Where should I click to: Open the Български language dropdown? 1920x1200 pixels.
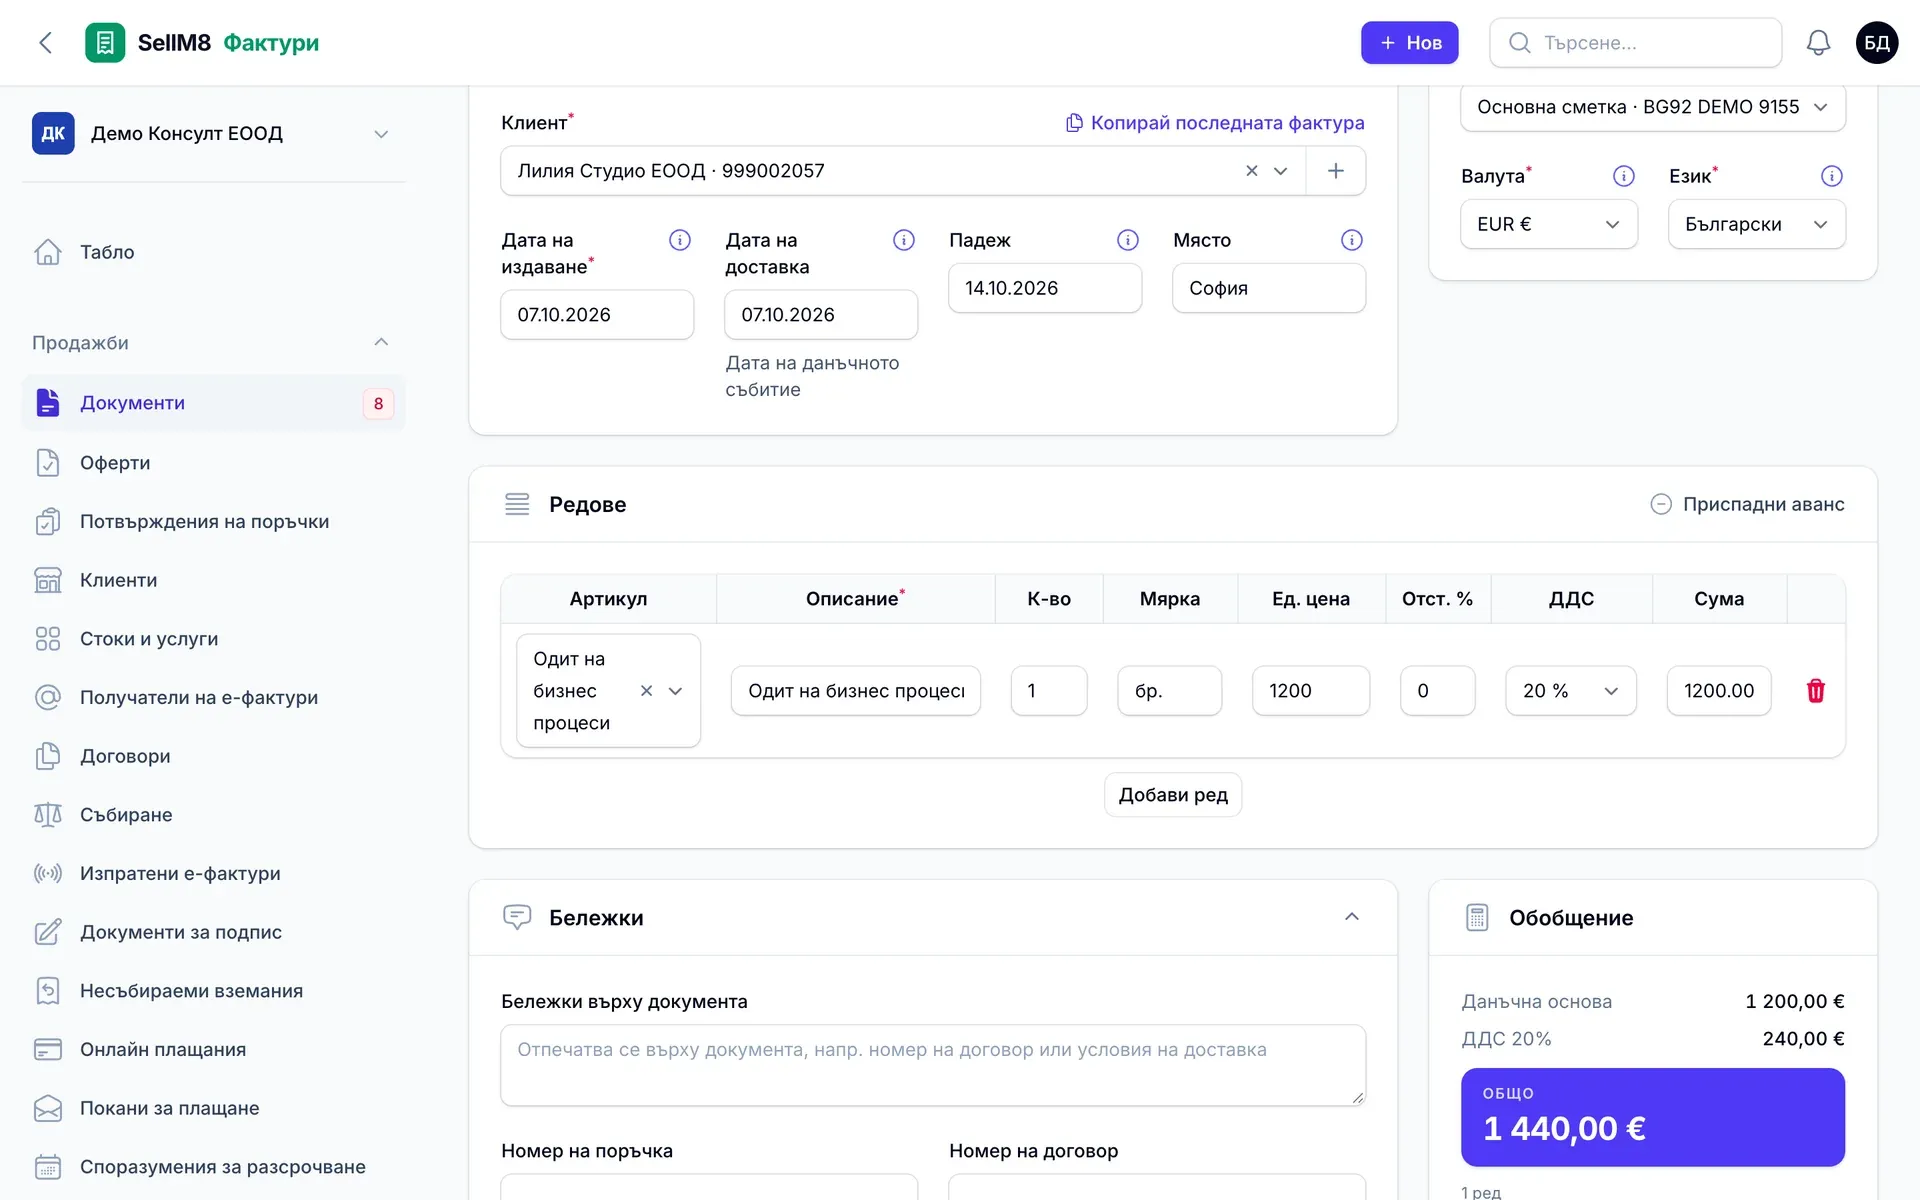1757,224
